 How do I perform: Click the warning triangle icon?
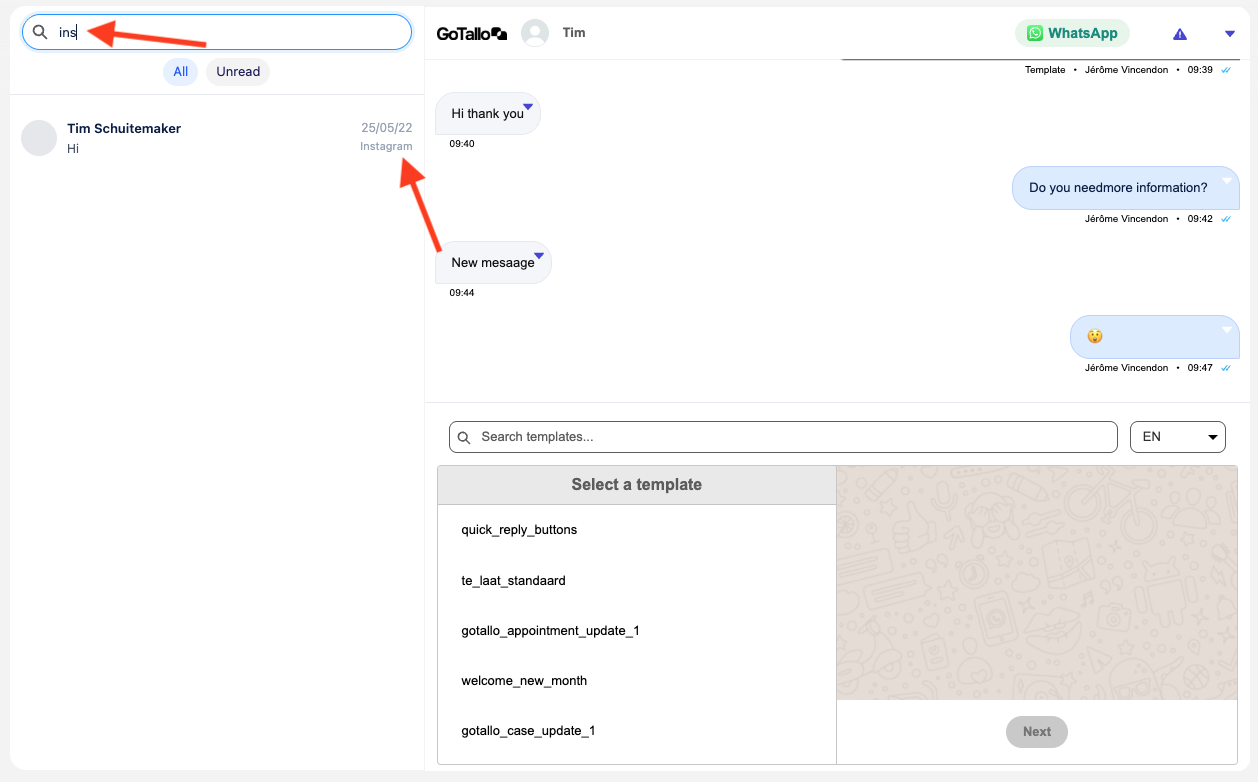(1180, 34)
